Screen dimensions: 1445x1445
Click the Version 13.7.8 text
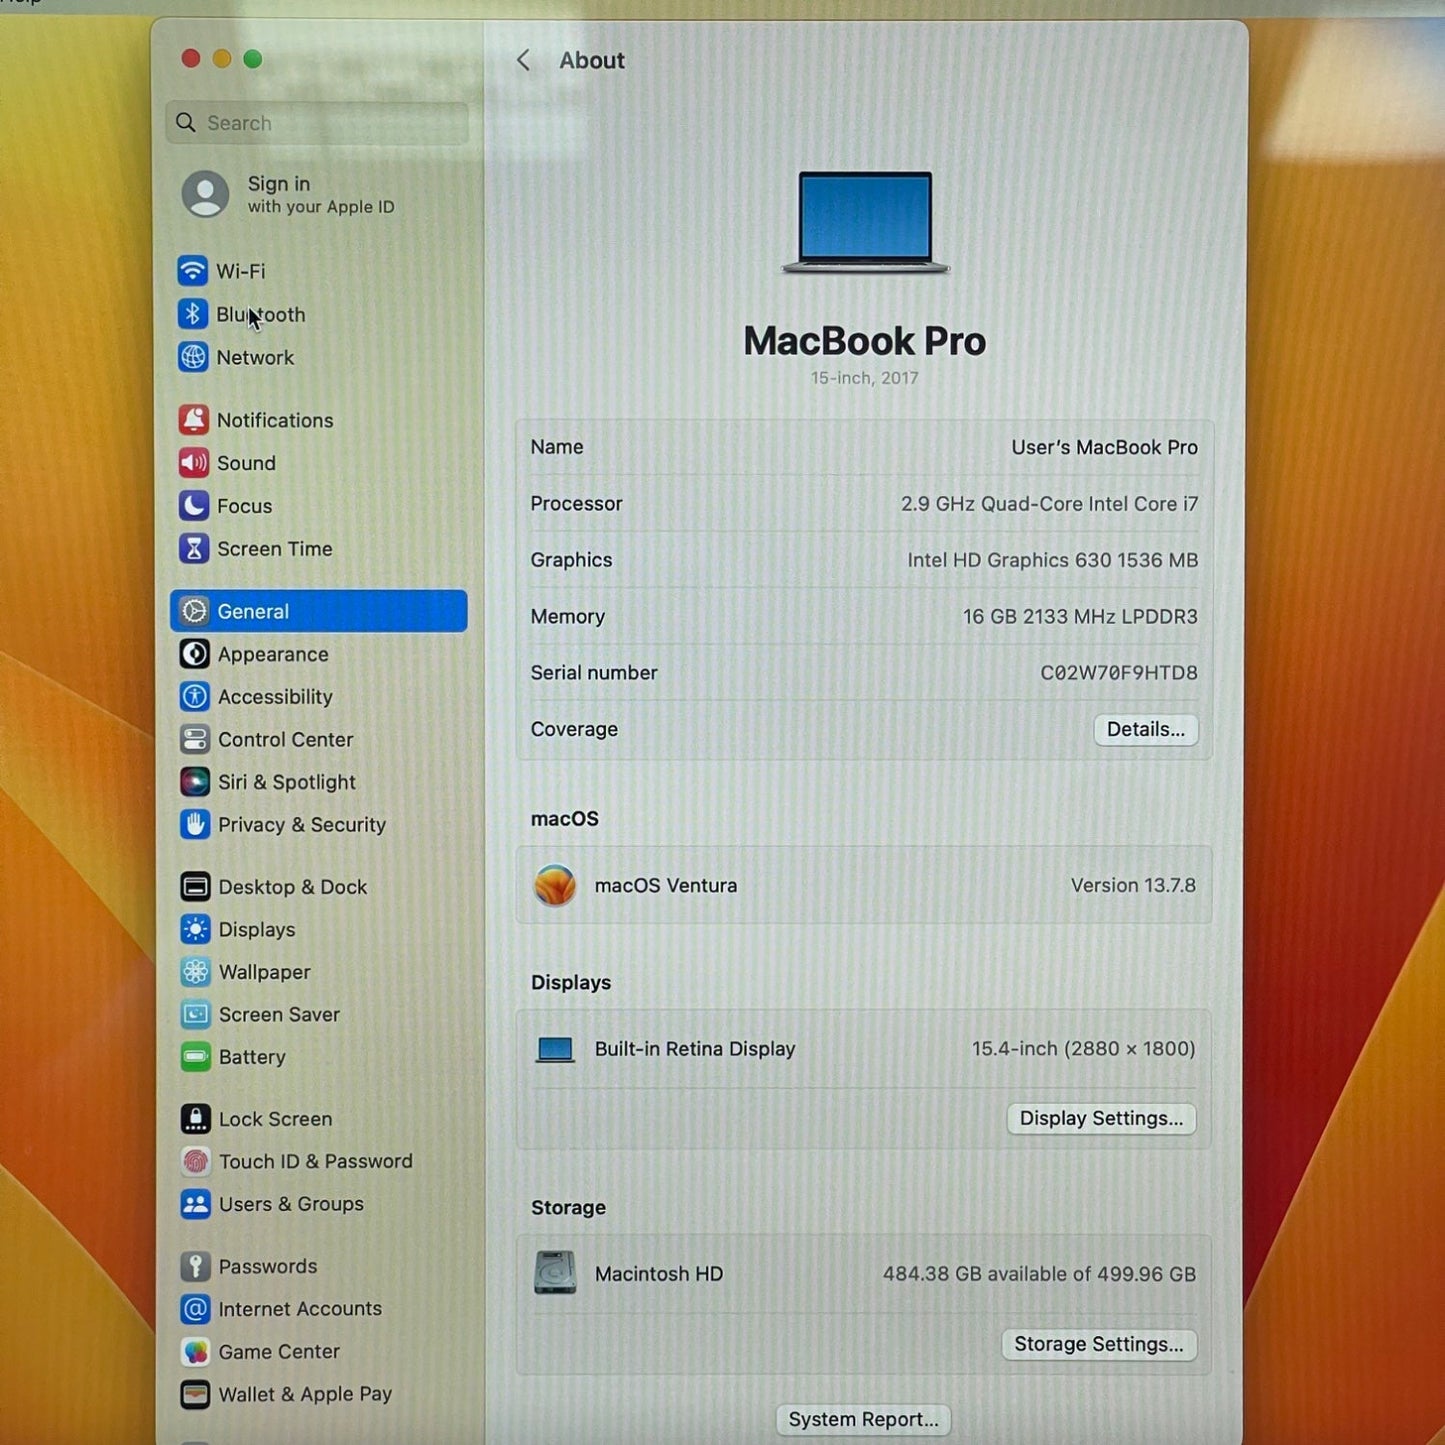click(1133, 885)
